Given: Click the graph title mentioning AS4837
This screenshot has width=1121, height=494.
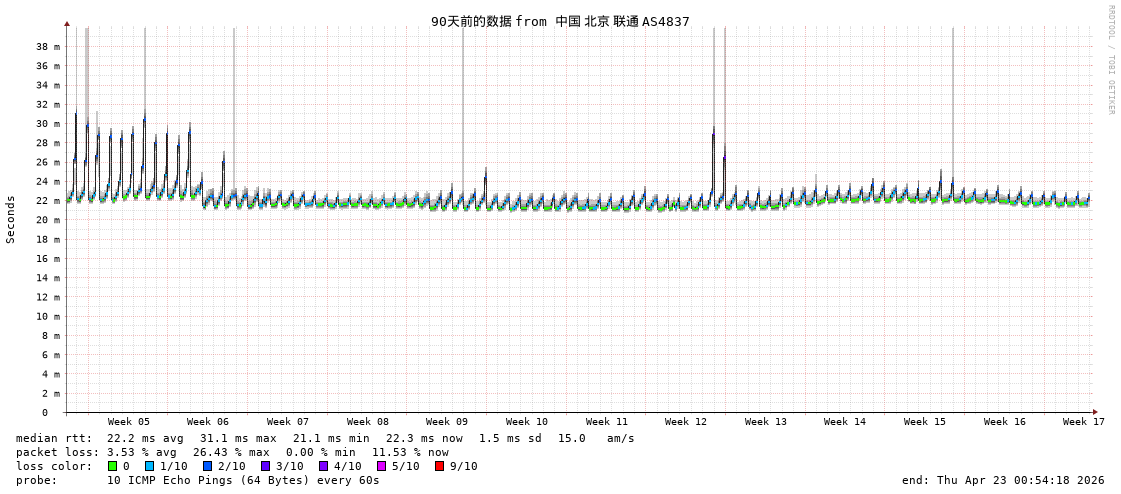Looking at the screenshot, I should (x=560, y=21).
